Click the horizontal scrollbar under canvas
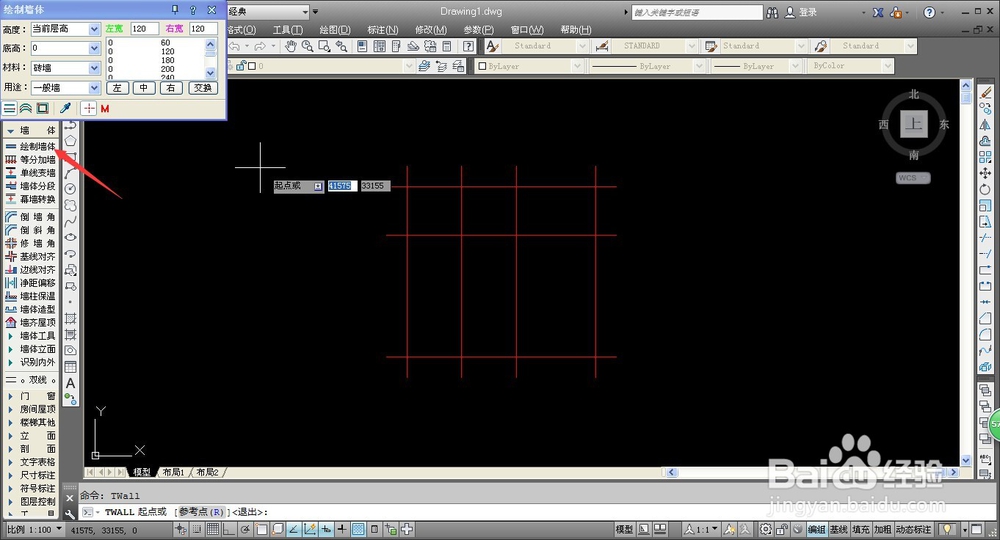This screenshot has width=1000, height=540. tap(810, 472)
